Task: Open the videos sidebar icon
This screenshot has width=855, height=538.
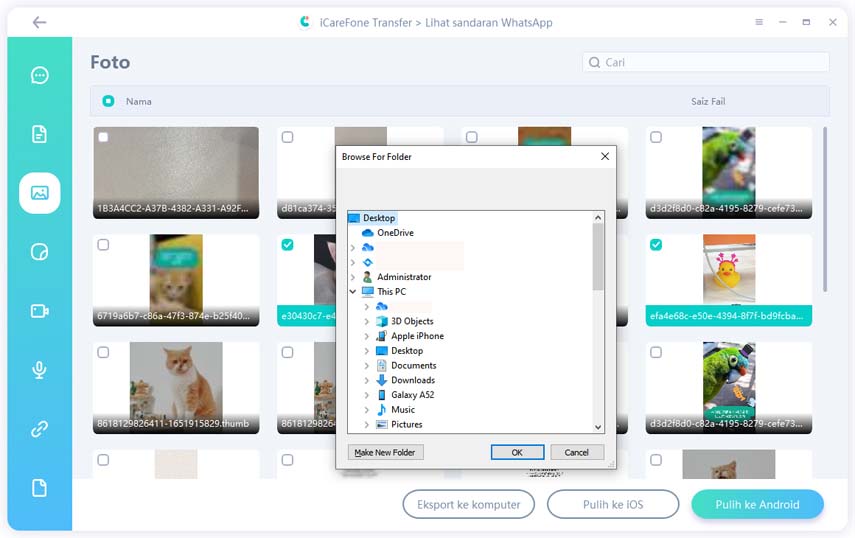Action: click(x=39, y=311)
